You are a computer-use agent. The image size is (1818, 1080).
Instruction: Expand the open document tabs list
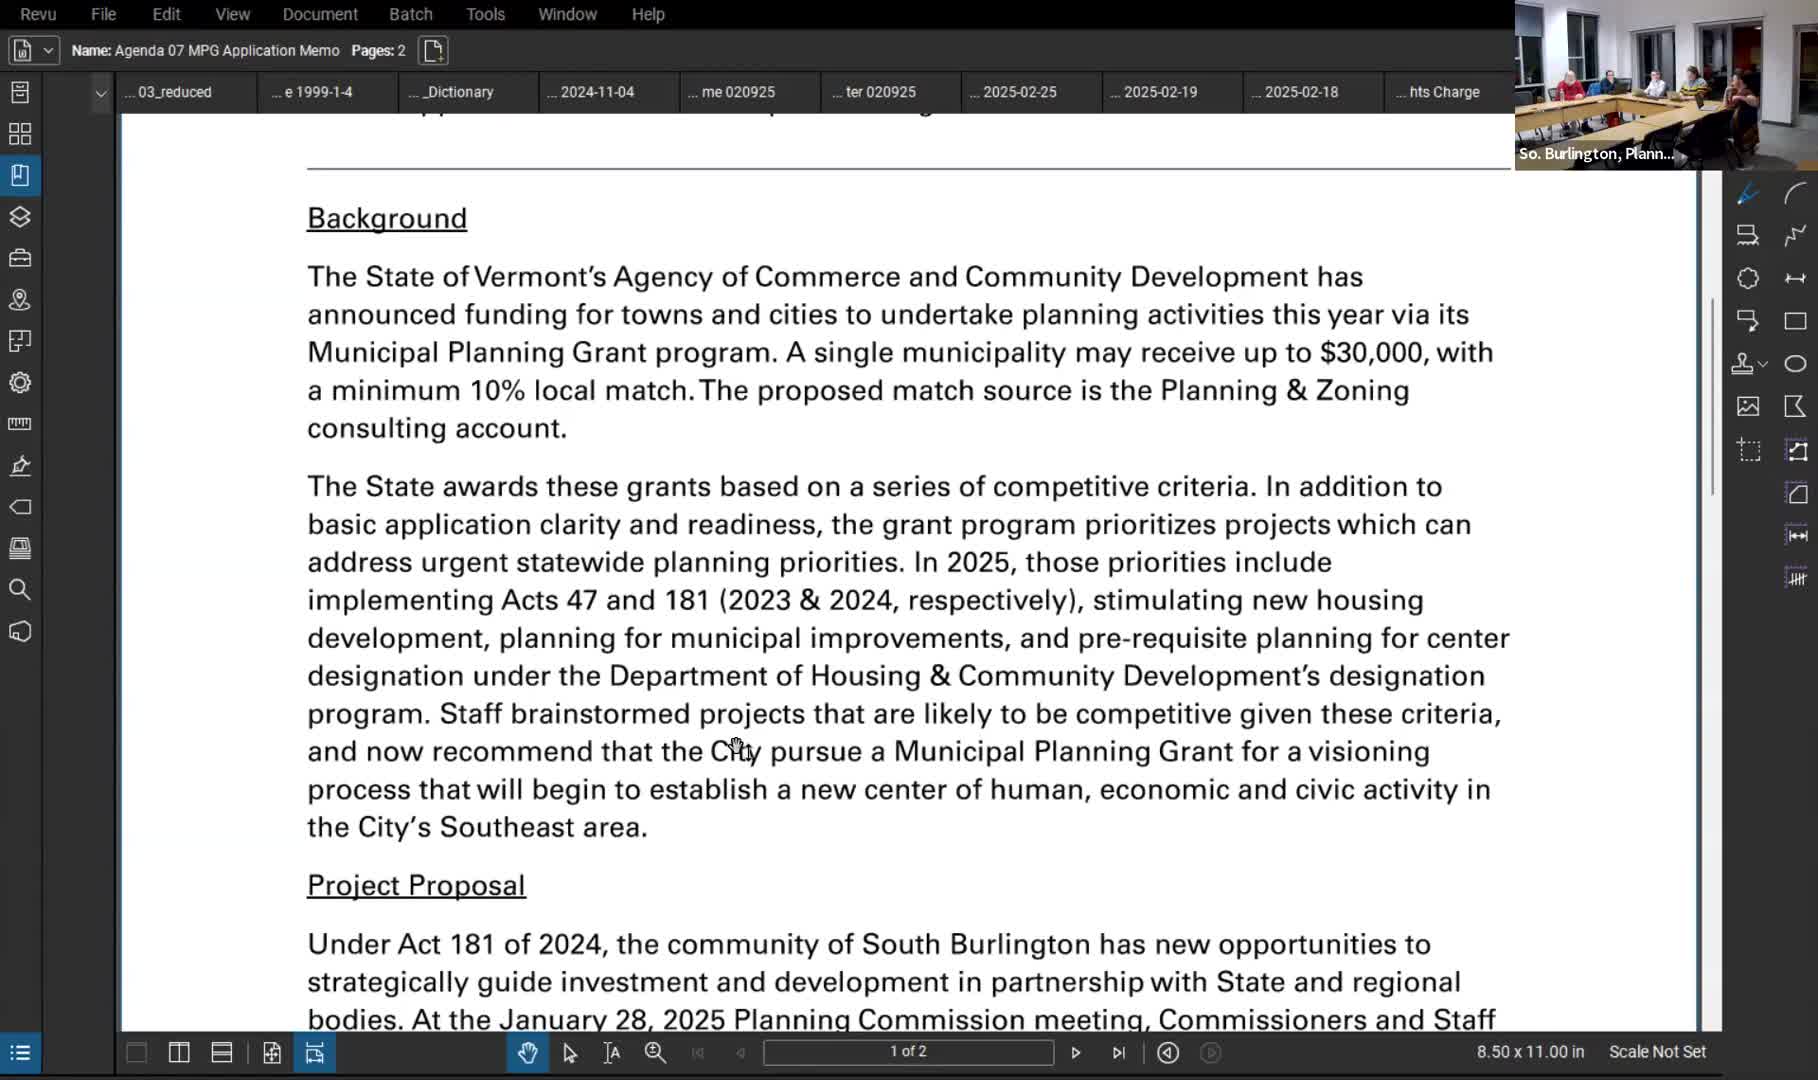[101, 93]
